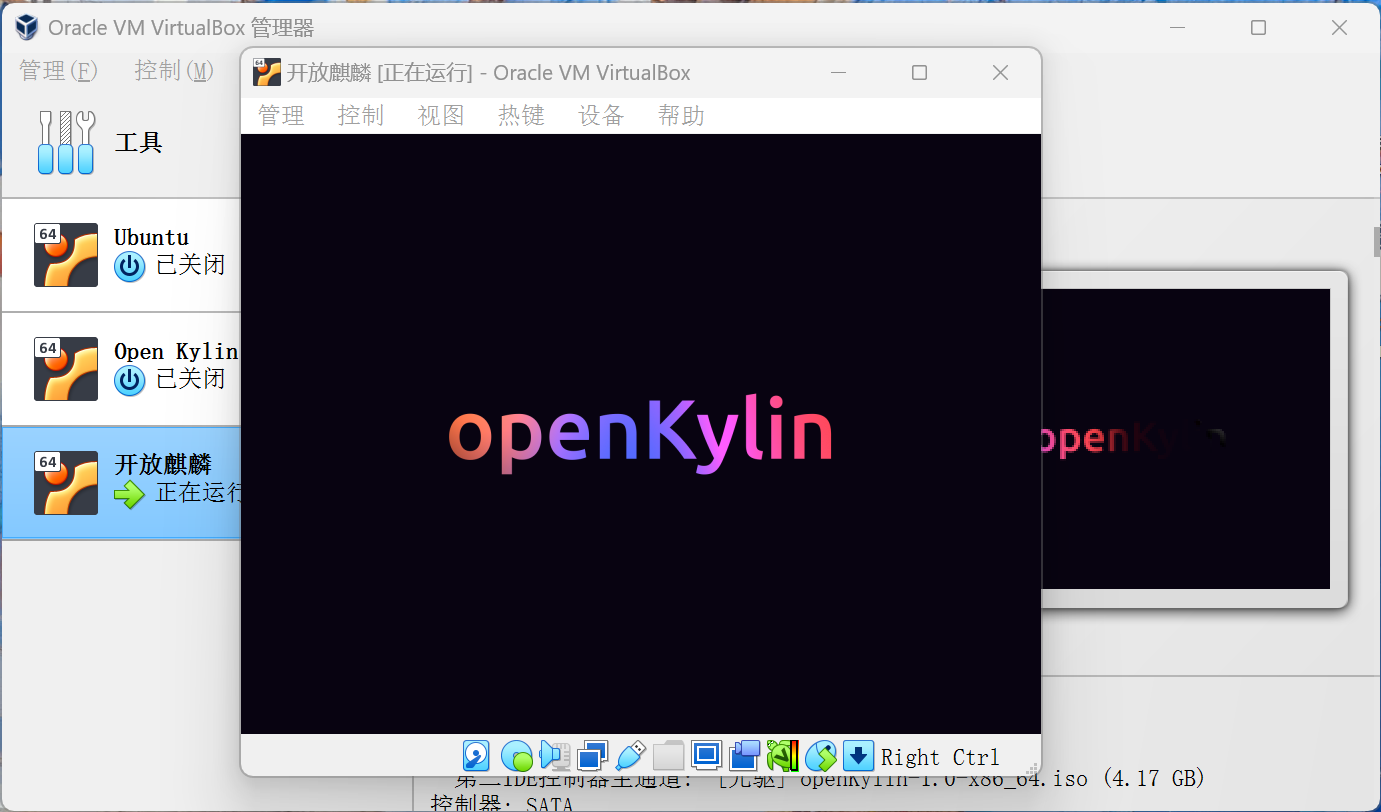Open the 管理 menu in the VM window
The height and width of the screenshot is (812, 1381).
[281, 116]
